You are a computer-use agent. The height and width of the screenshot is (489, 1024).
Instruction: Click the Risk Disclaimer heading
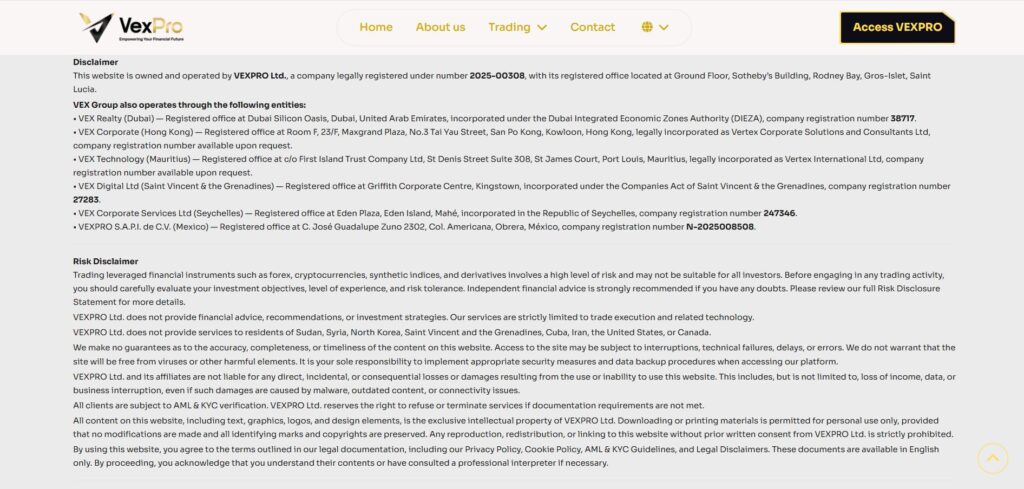[x=105, y=261]
